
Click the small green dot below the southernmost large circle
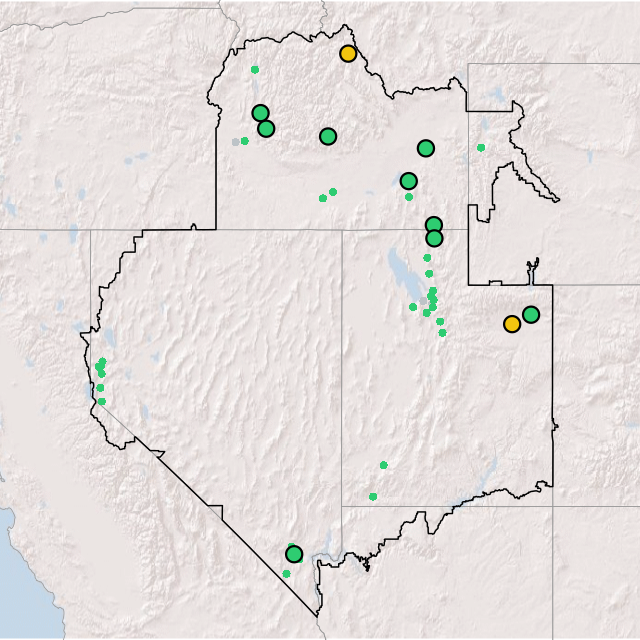click(286, 573)
